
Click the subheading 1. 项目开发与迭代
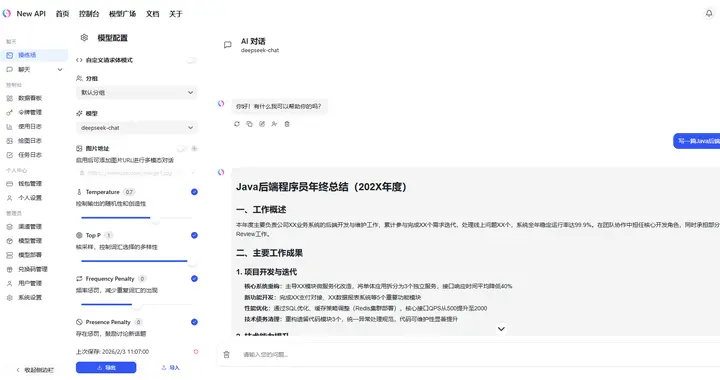(x=266, y=272)
